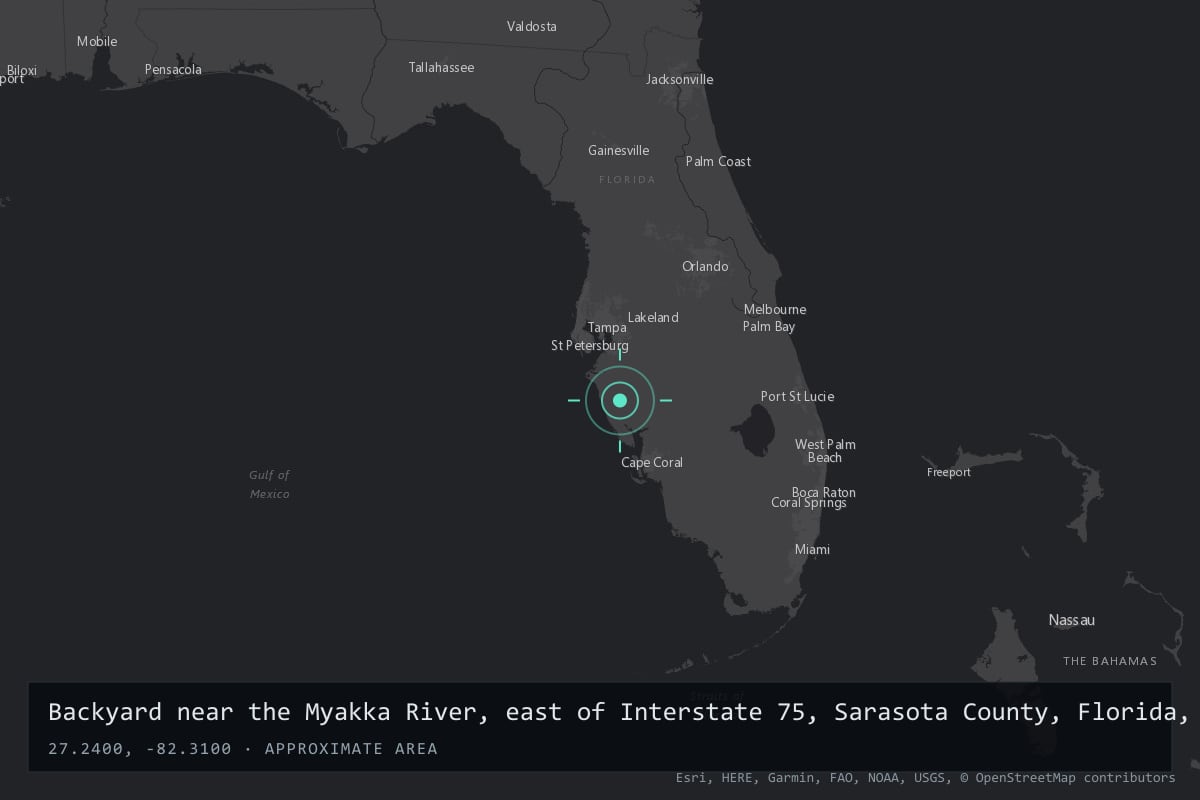Screen dimensions: 1200x800
Task: Select the Lakeland label
Action: pos(653,318)
